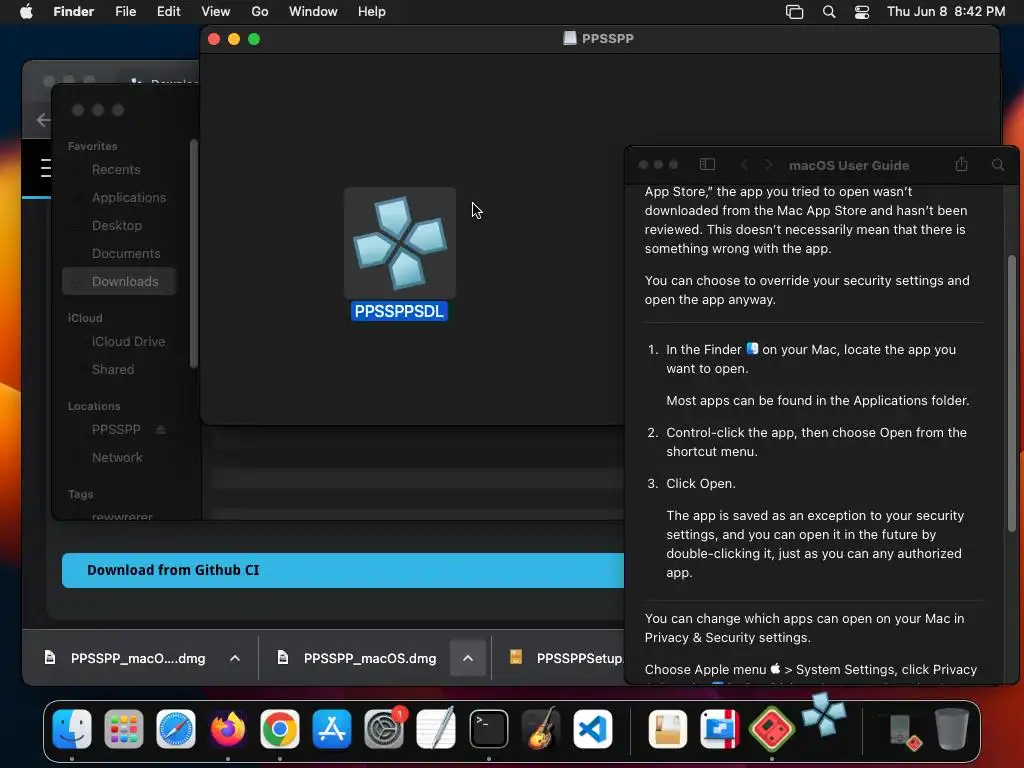Viewport: 1024px width, 768px height.
Task: Expand options for PPSSPP_macOS.dmg download
Action: click(x=468, y=658)
